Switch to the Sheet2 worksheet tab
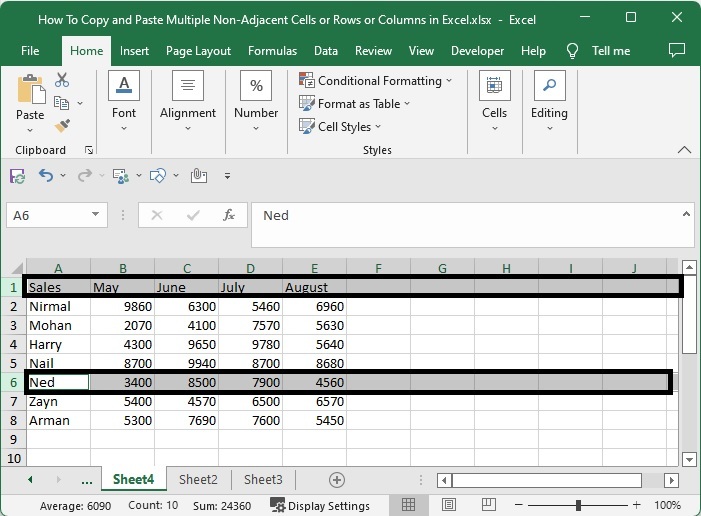The width and height of the screenshot is (701, 516). [198, 480]
